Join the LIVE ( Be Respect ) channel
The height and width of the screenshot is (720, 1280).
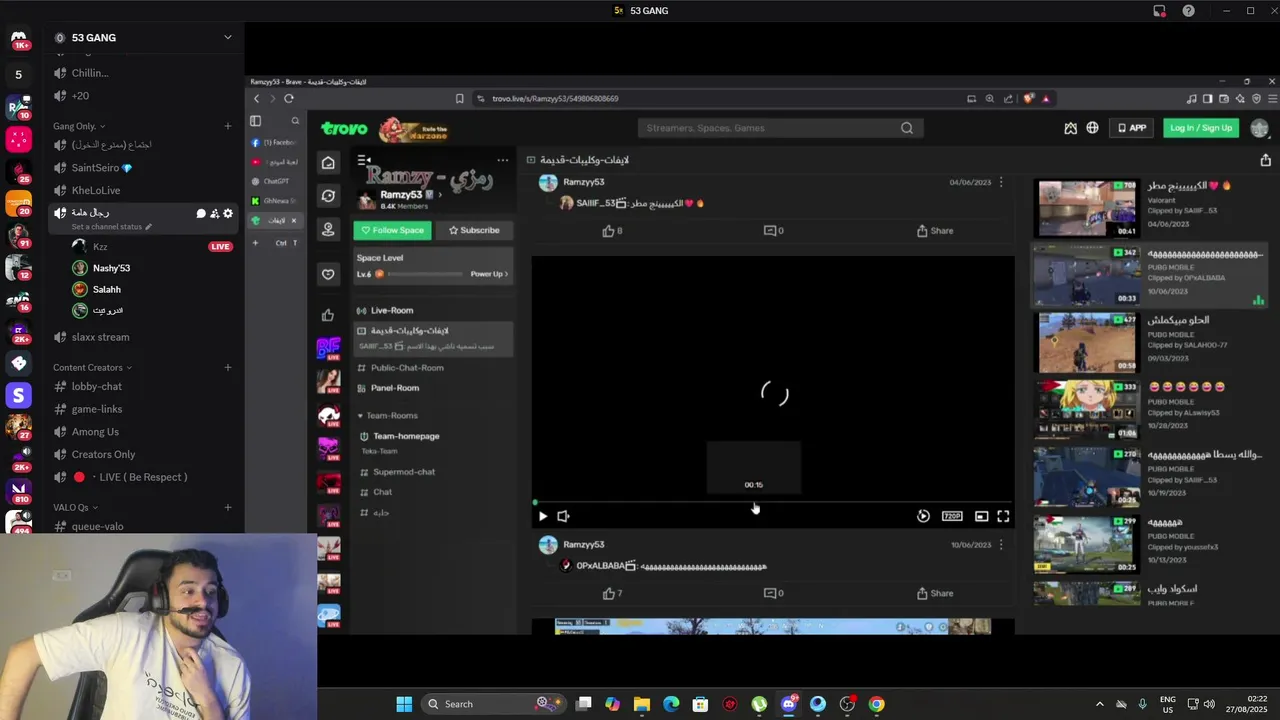click(130, 477)
